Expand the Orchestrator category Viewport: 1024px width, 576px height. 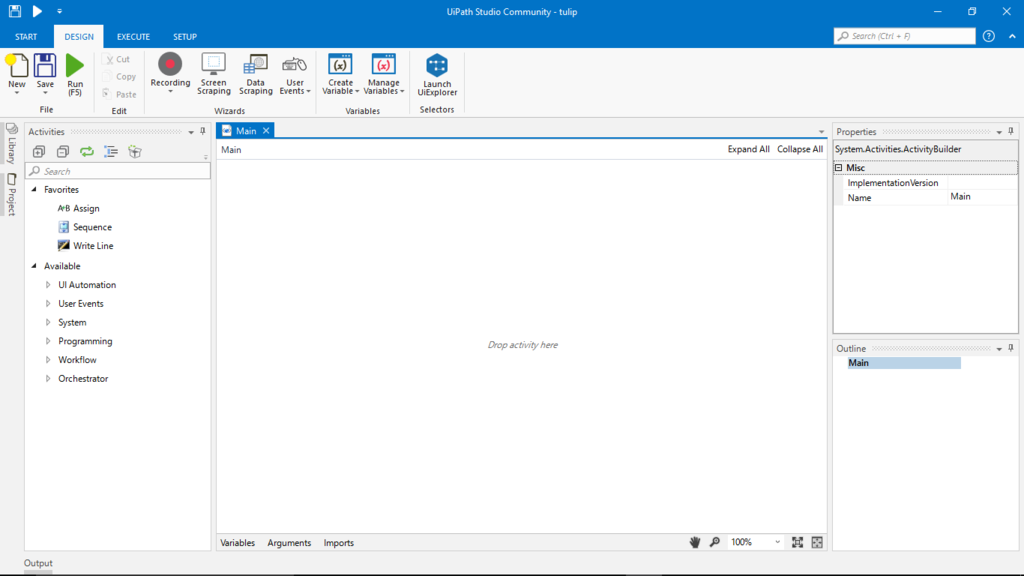[x=48, y=379]
